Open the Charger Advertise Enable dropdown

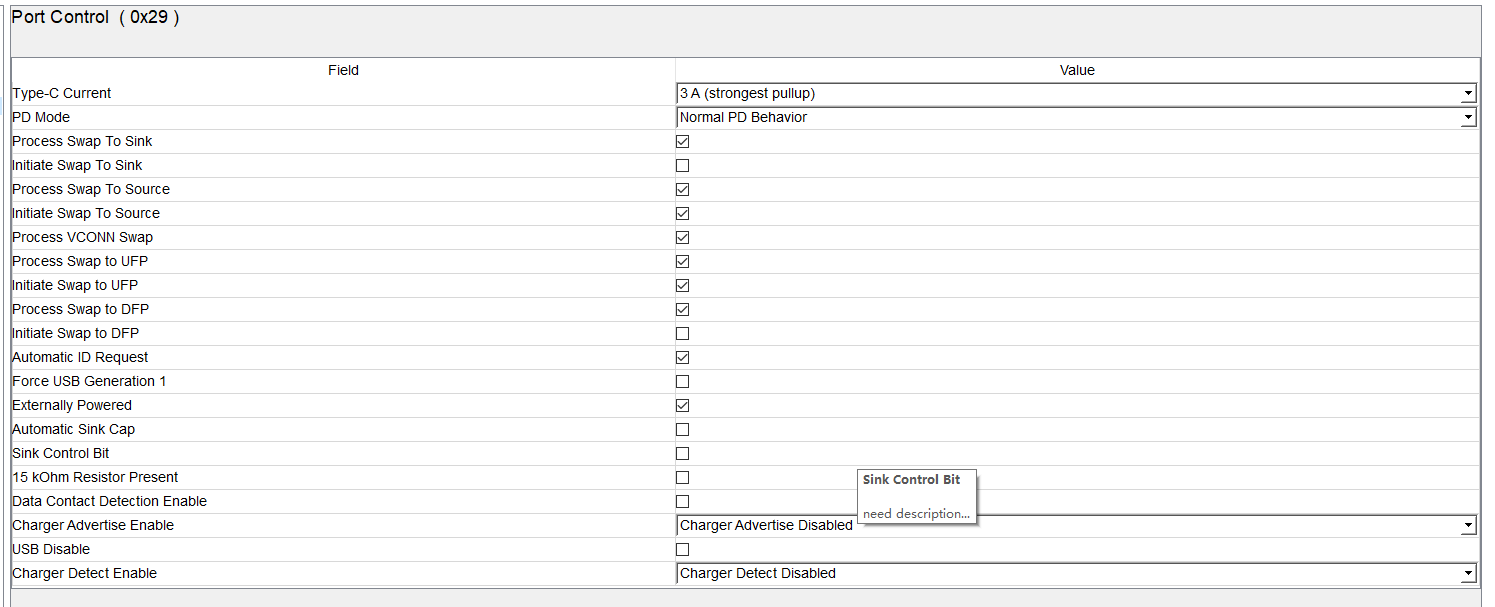(x=1075, y=525)
